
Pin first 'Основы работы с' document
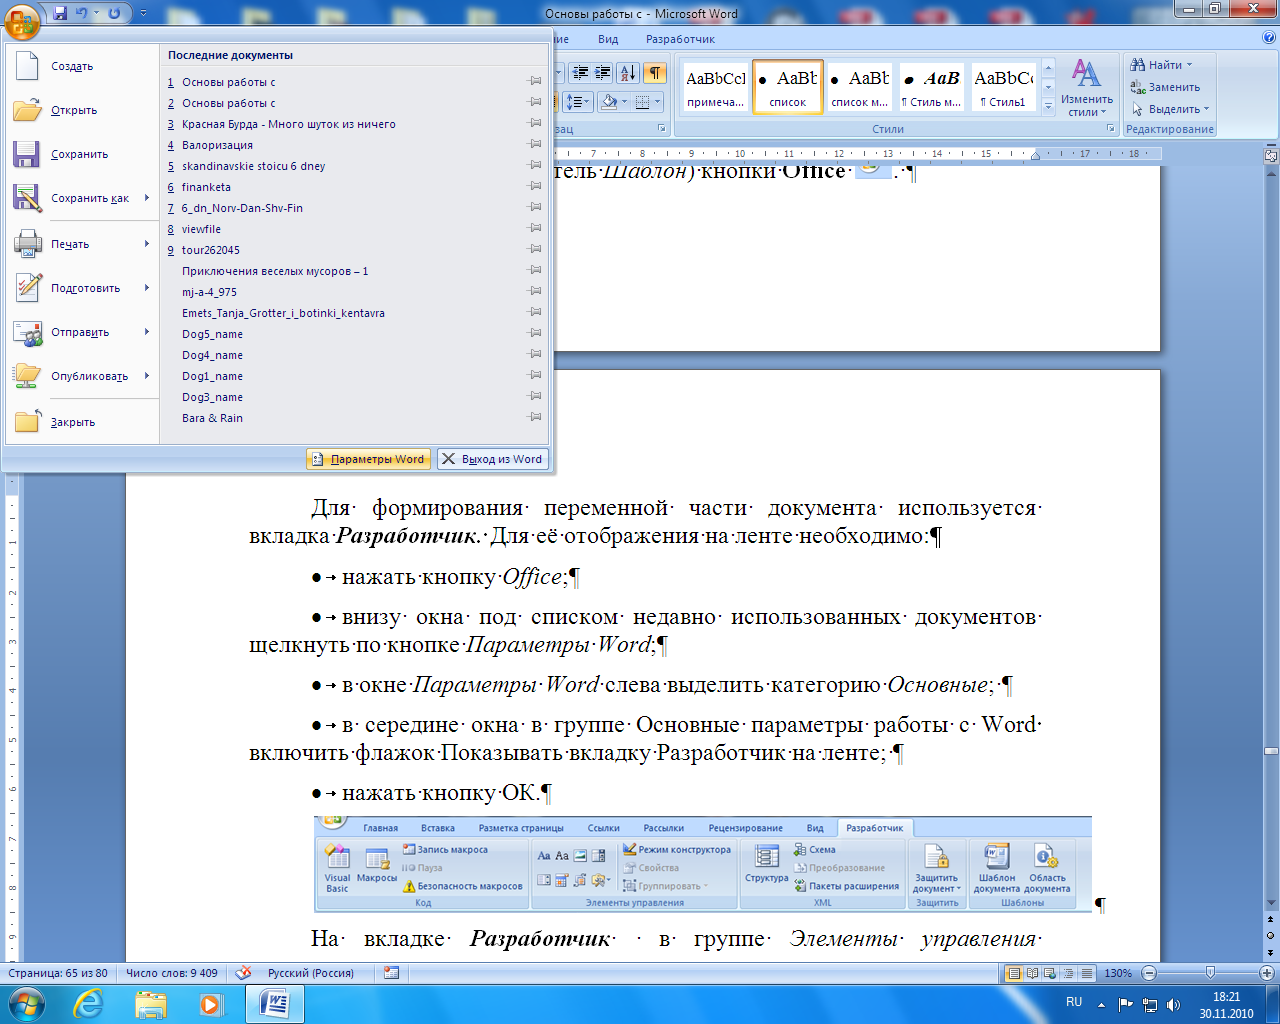(x=535, y=81)
